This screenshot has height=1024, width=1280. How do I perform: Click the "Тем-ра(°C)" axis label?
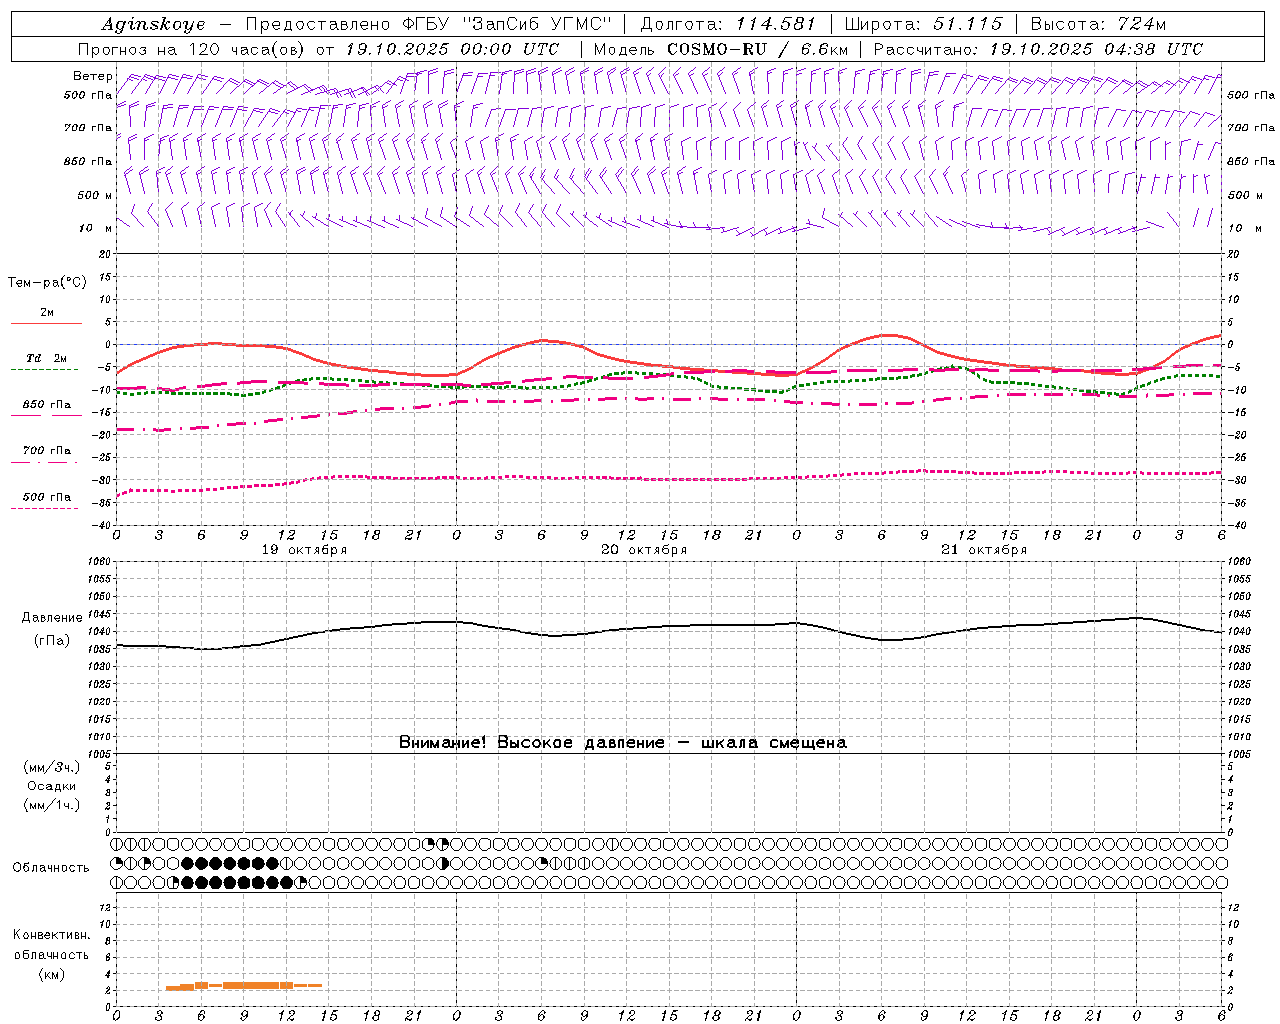click(47, 282)
